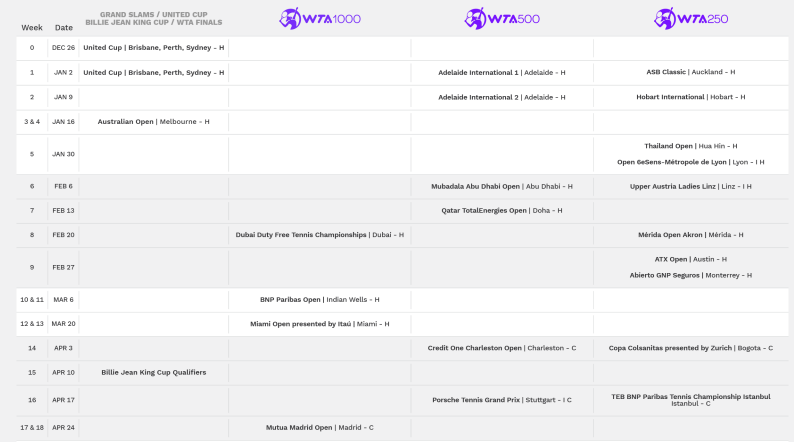Select Thailand Open Hua Hin entry
This screenshot has height=442, width=794.
point(691,146)
